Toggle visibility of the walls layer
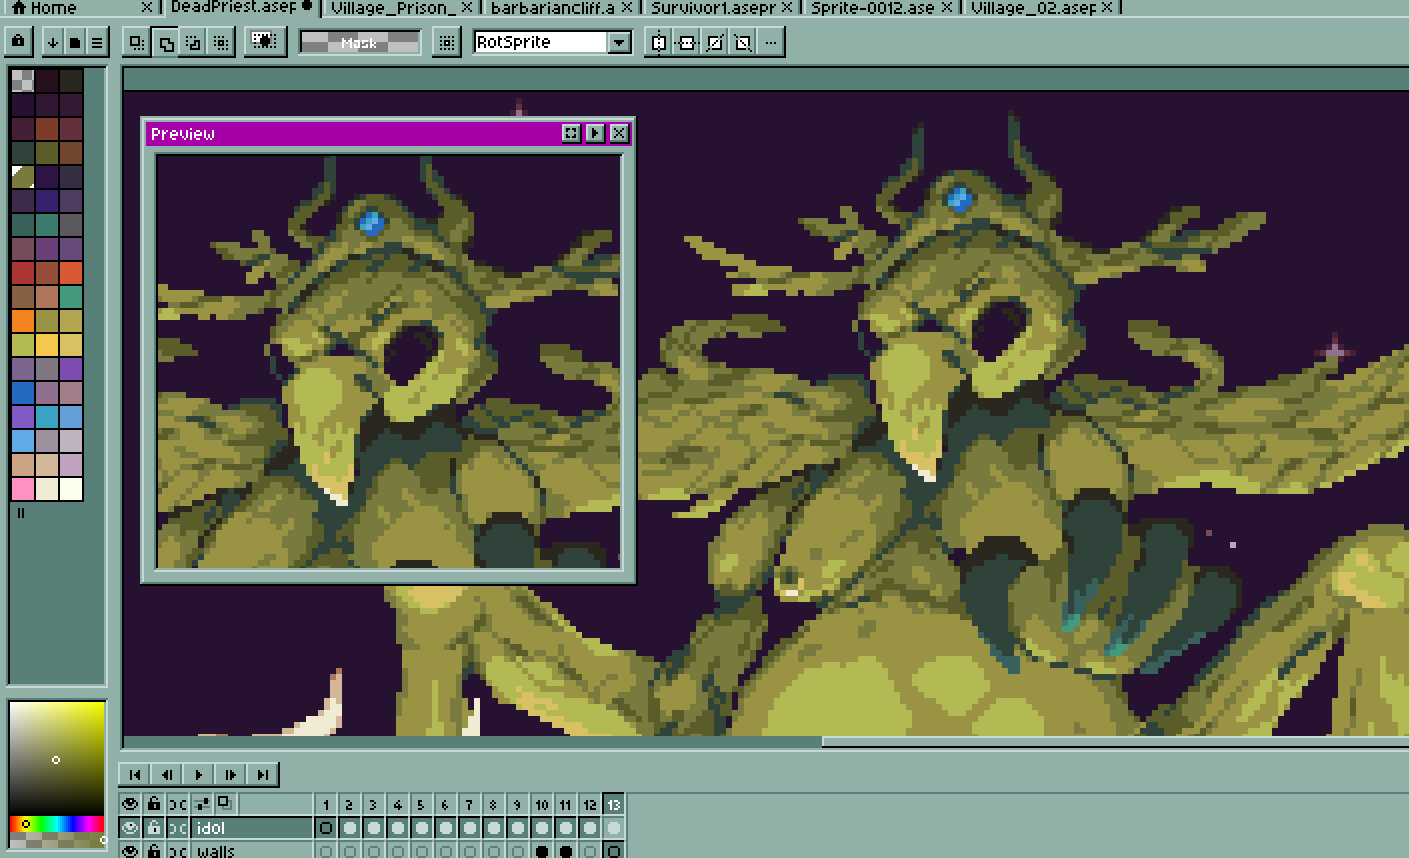Viewport: 1409px width, 858px height. 130,851
